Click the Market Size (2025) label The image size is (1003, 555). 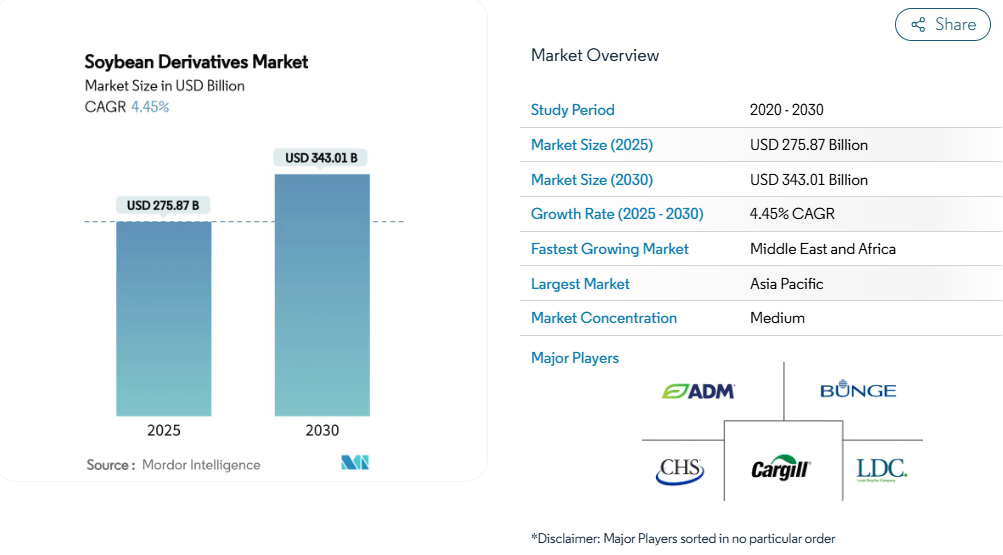click(x=591, y=145)
